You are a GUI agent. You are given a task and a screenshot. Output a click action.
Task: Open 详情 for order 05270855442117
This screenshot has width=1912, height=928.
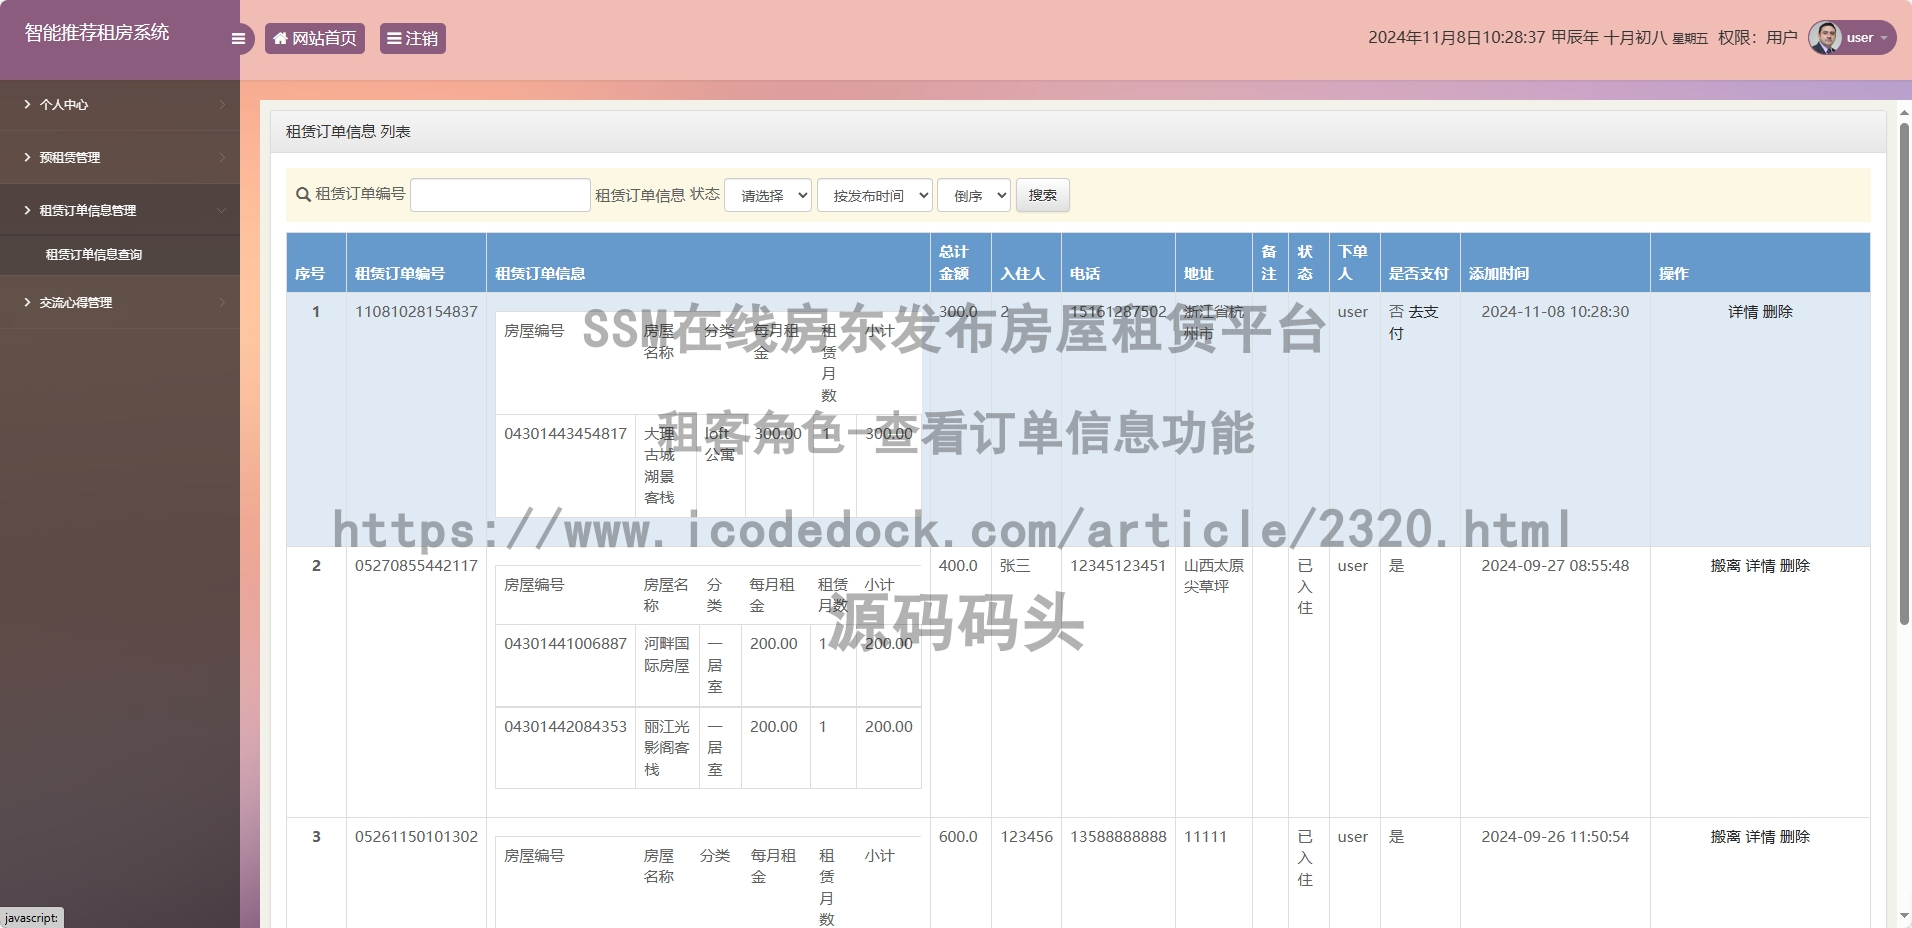click(1760, 566)
